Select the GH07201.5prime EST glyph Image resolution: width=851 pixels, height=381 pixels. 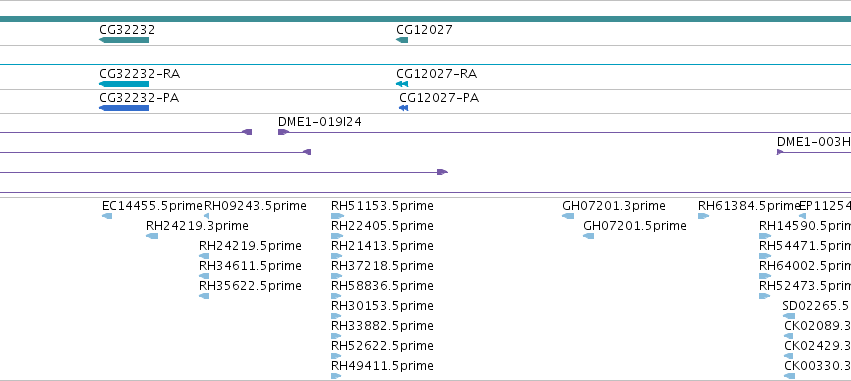[x=588, y=236]
